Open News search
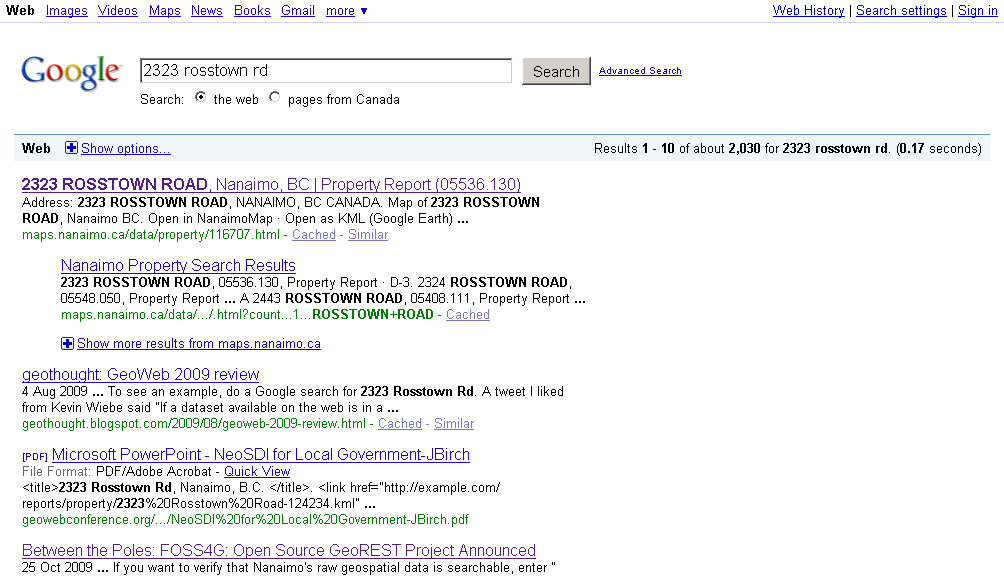Viewport: 1004px width, 576px height. [206, 11]
